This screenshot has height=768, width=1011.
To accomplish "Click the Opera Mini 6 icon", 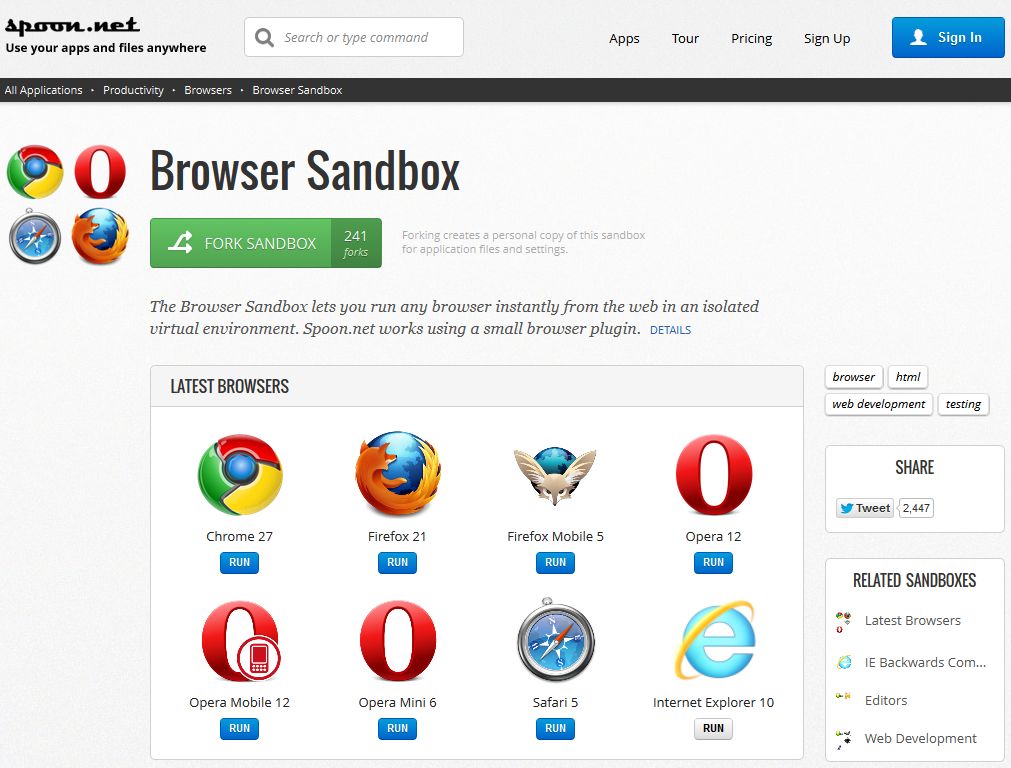I will click(x=398, y=641).
